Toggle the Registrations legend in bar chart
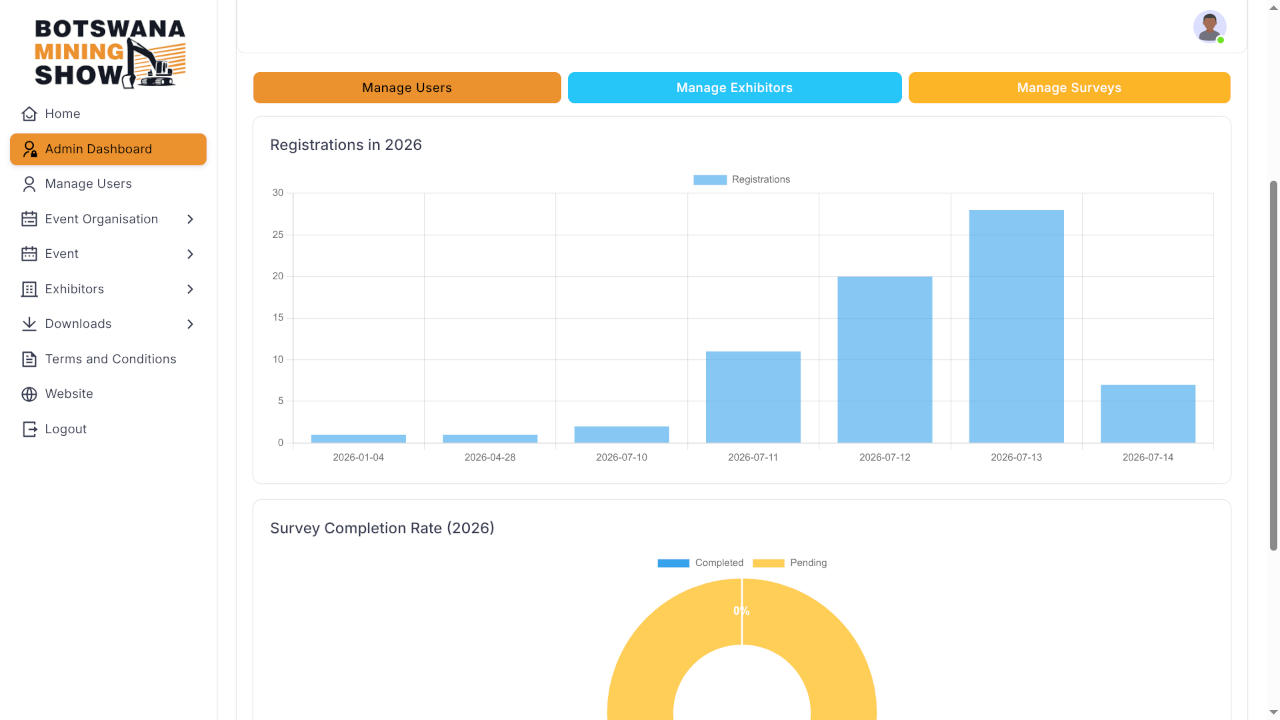The width and height of the screenshot is (1280, 720). pyautogui.click(x=742, y=180)
